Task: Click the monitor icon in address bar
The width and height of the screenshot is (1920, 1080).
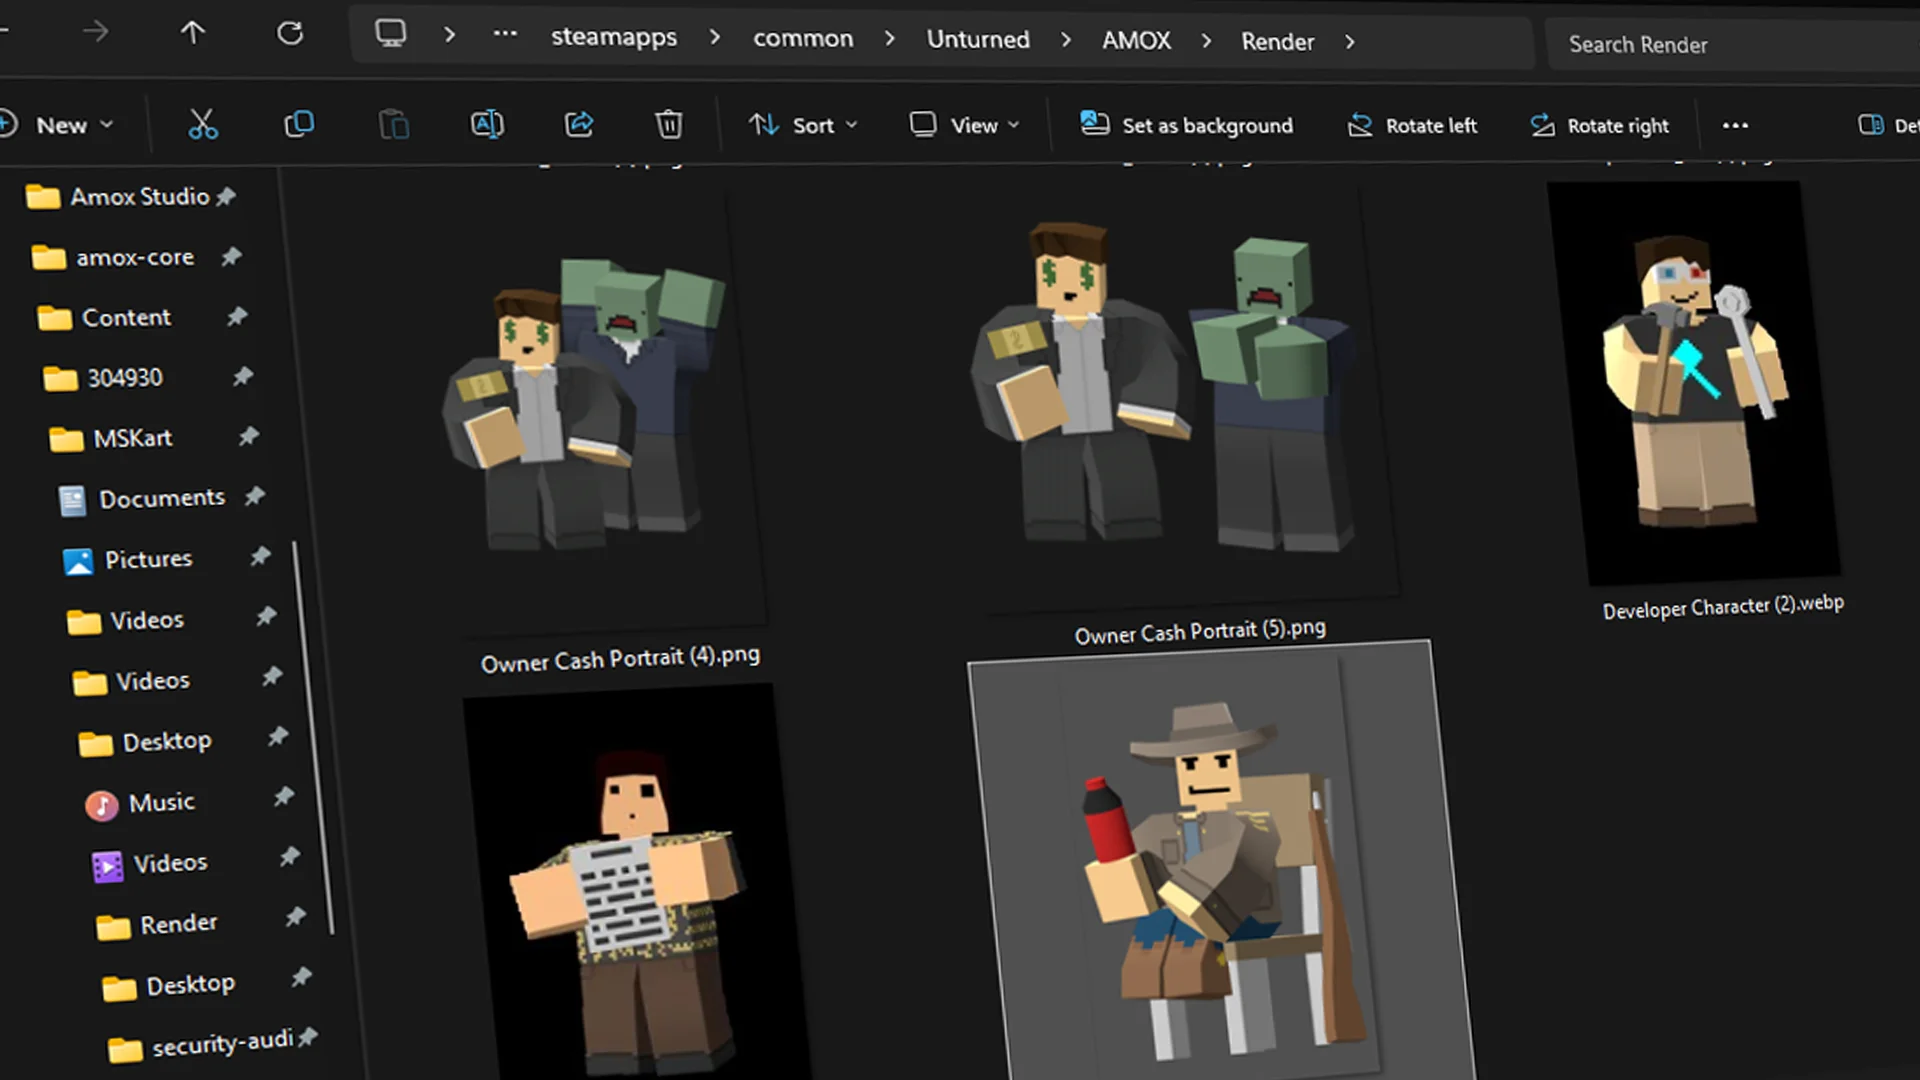Action: pyautogui.click(x=390, y=34)
